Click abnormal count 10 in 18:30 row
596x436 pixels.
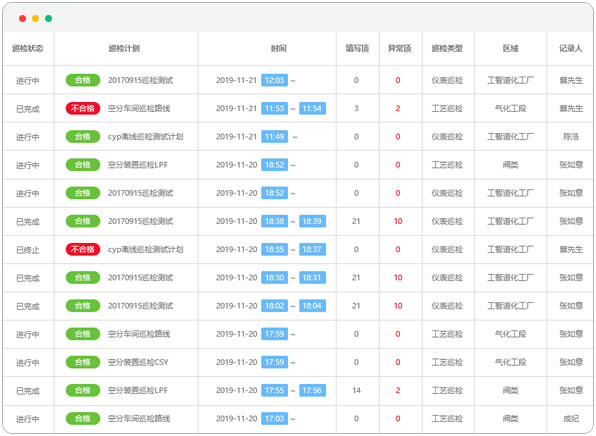[x=398, y=277]
